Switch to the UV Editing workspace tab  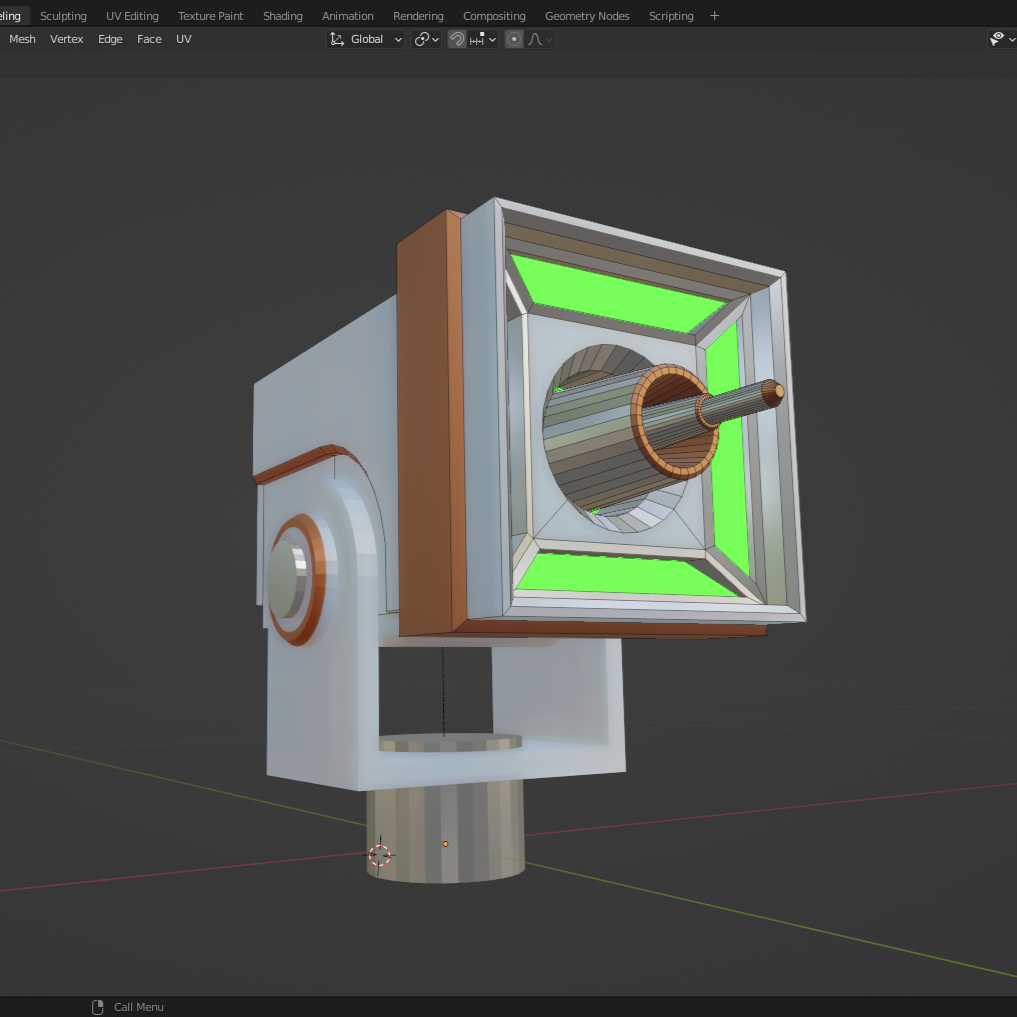132,15
